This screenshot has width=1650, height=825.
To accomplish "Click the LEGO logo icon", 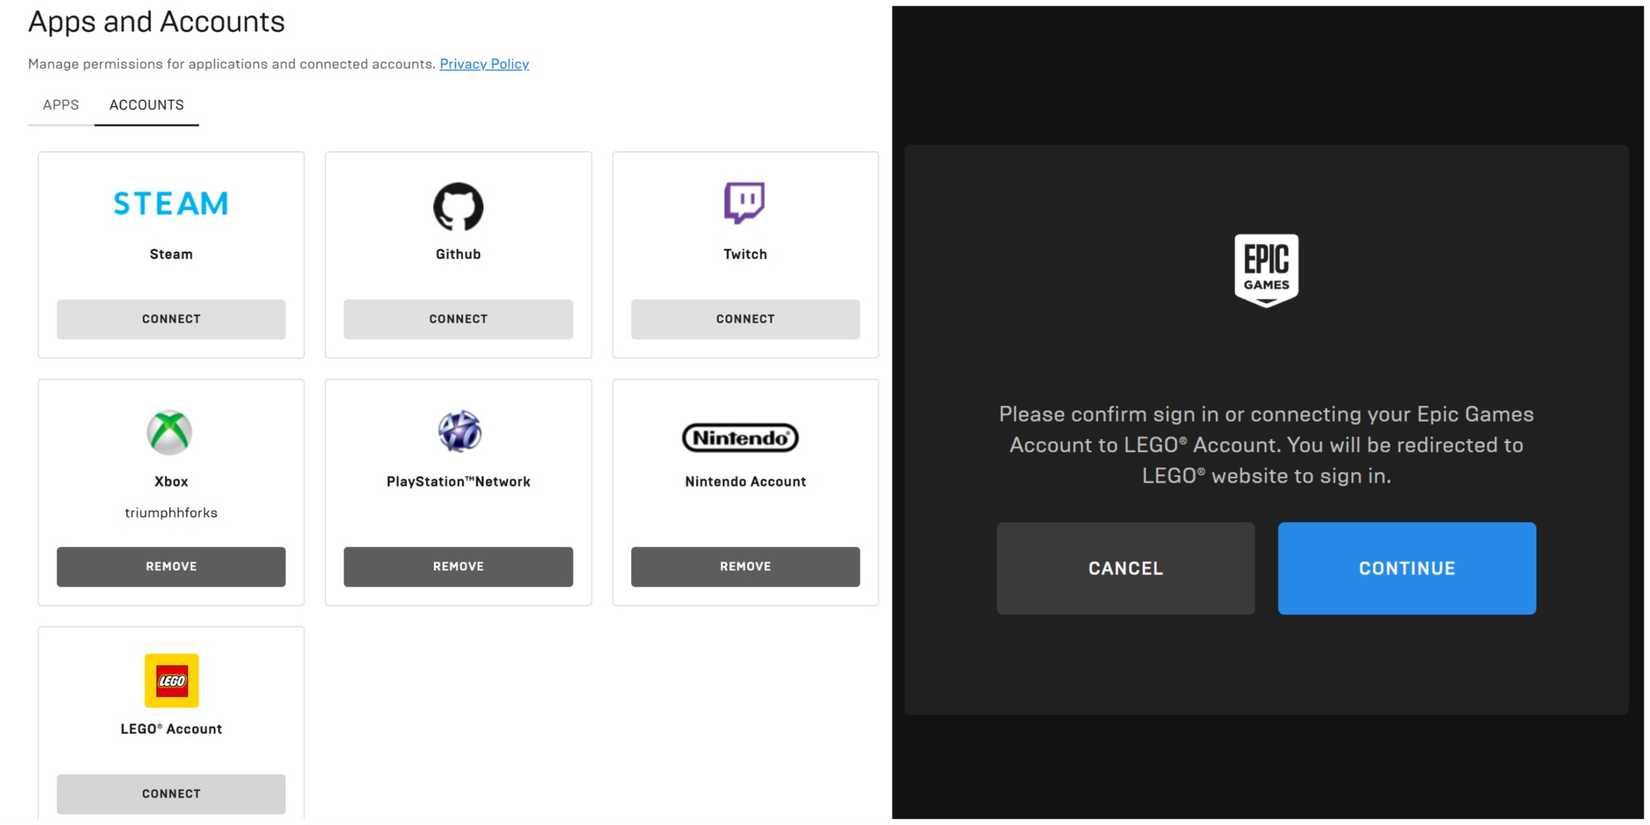I will [171, 681].
